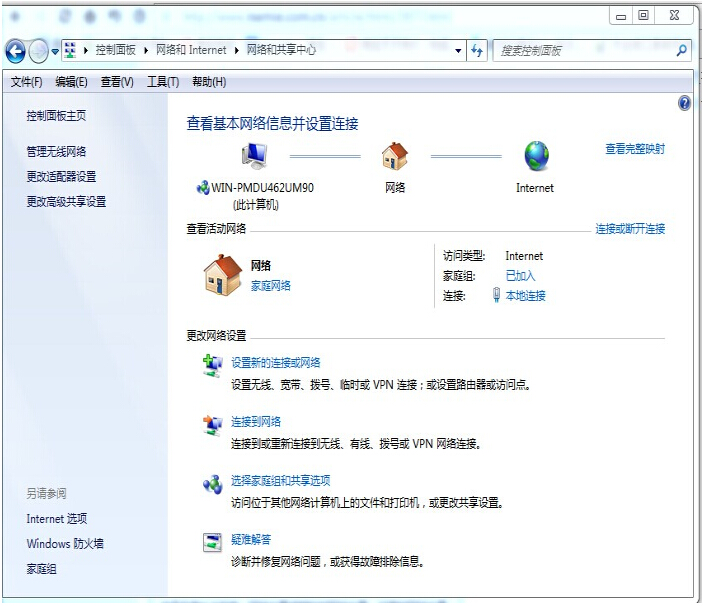Open Windows 防火墙 link
Screen dimensions: 703x606
pyautogui.click(x=65, y=544)
